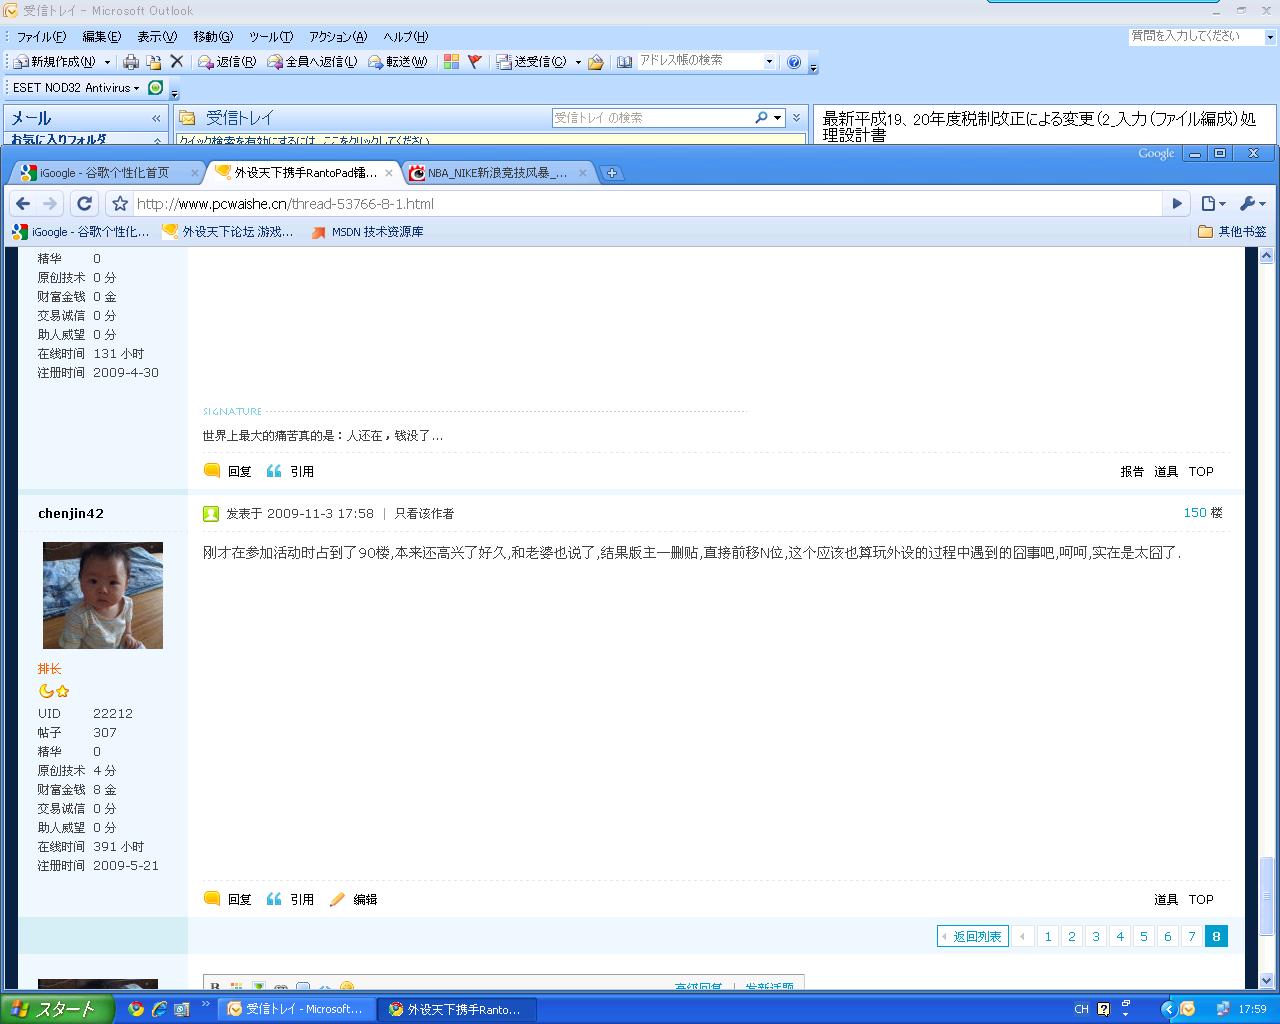Switch to the iGoogle tab
1280x1024 pixels.
pyautogui.click(x=105, y=173)
